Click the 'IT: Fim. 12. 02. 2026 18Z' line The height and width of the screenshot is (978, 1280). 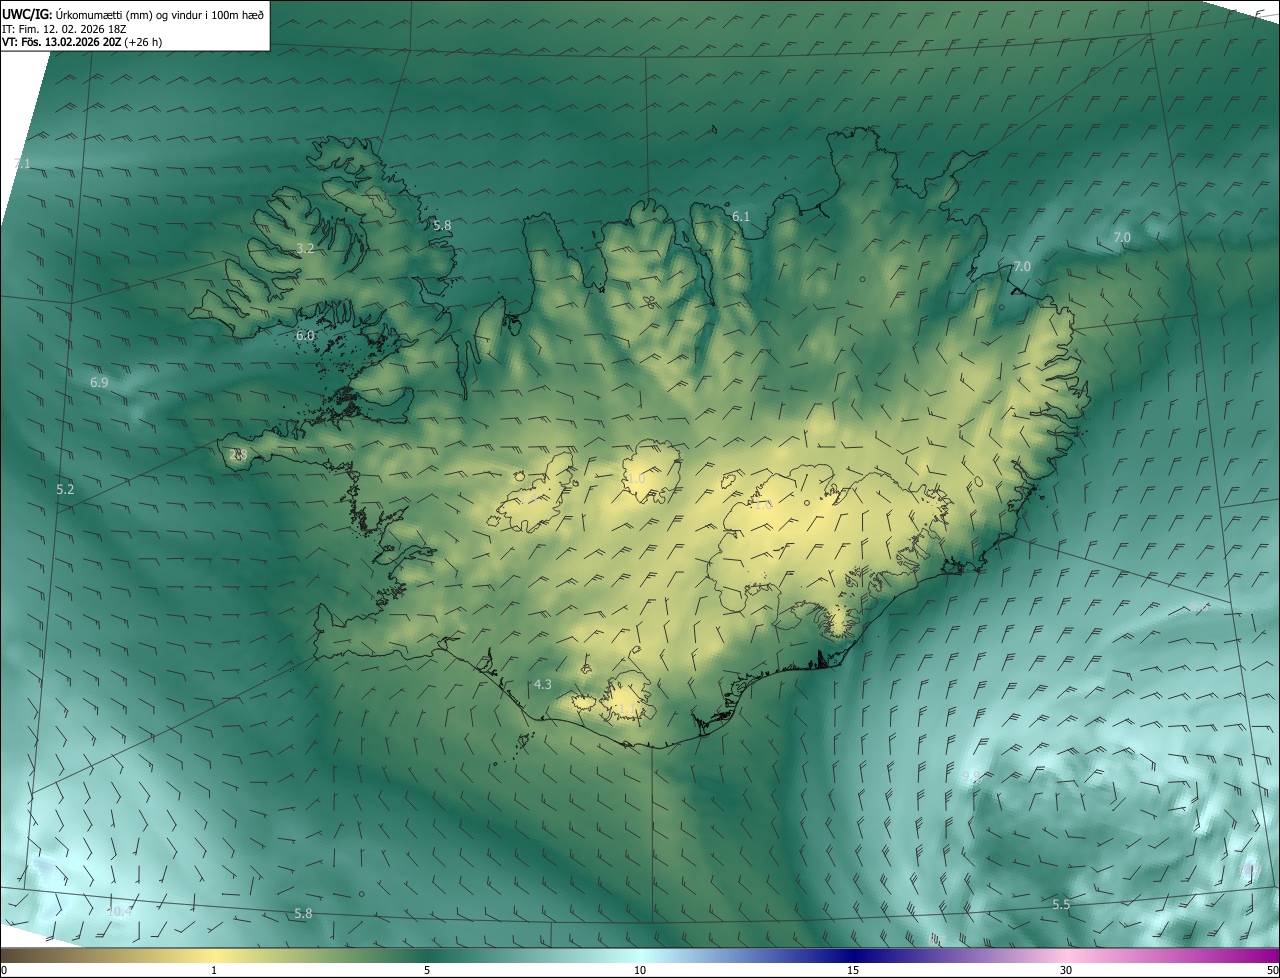click(x=64, y=29)
